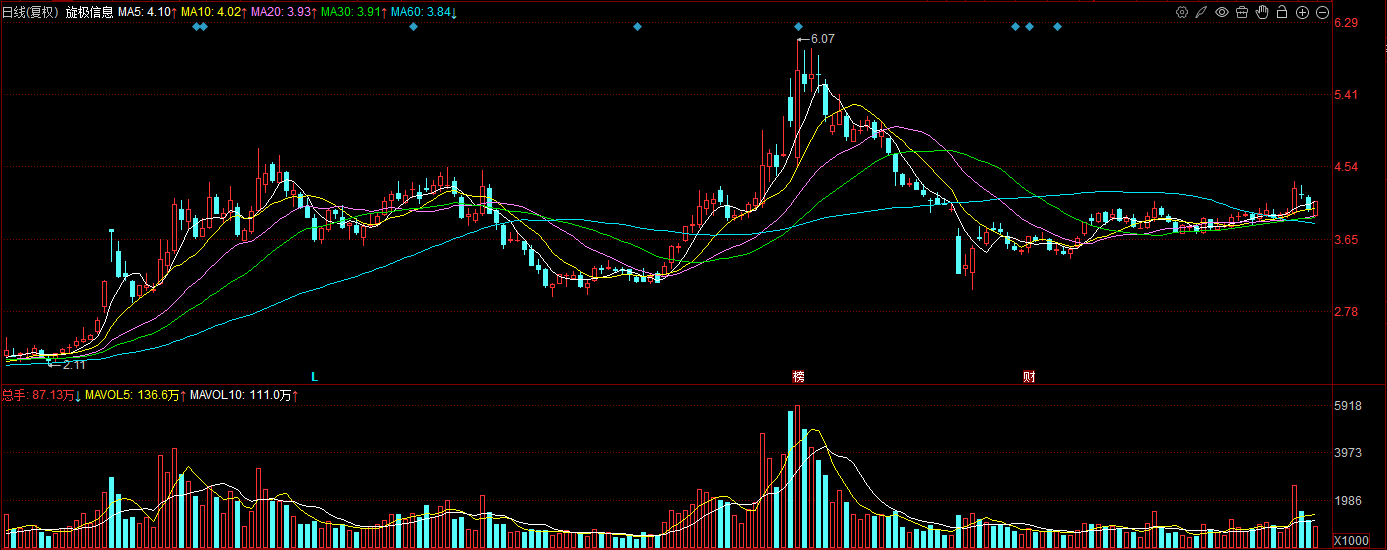Open chart settings gear icon
1387x550 pixels.
click(1182, 12)
